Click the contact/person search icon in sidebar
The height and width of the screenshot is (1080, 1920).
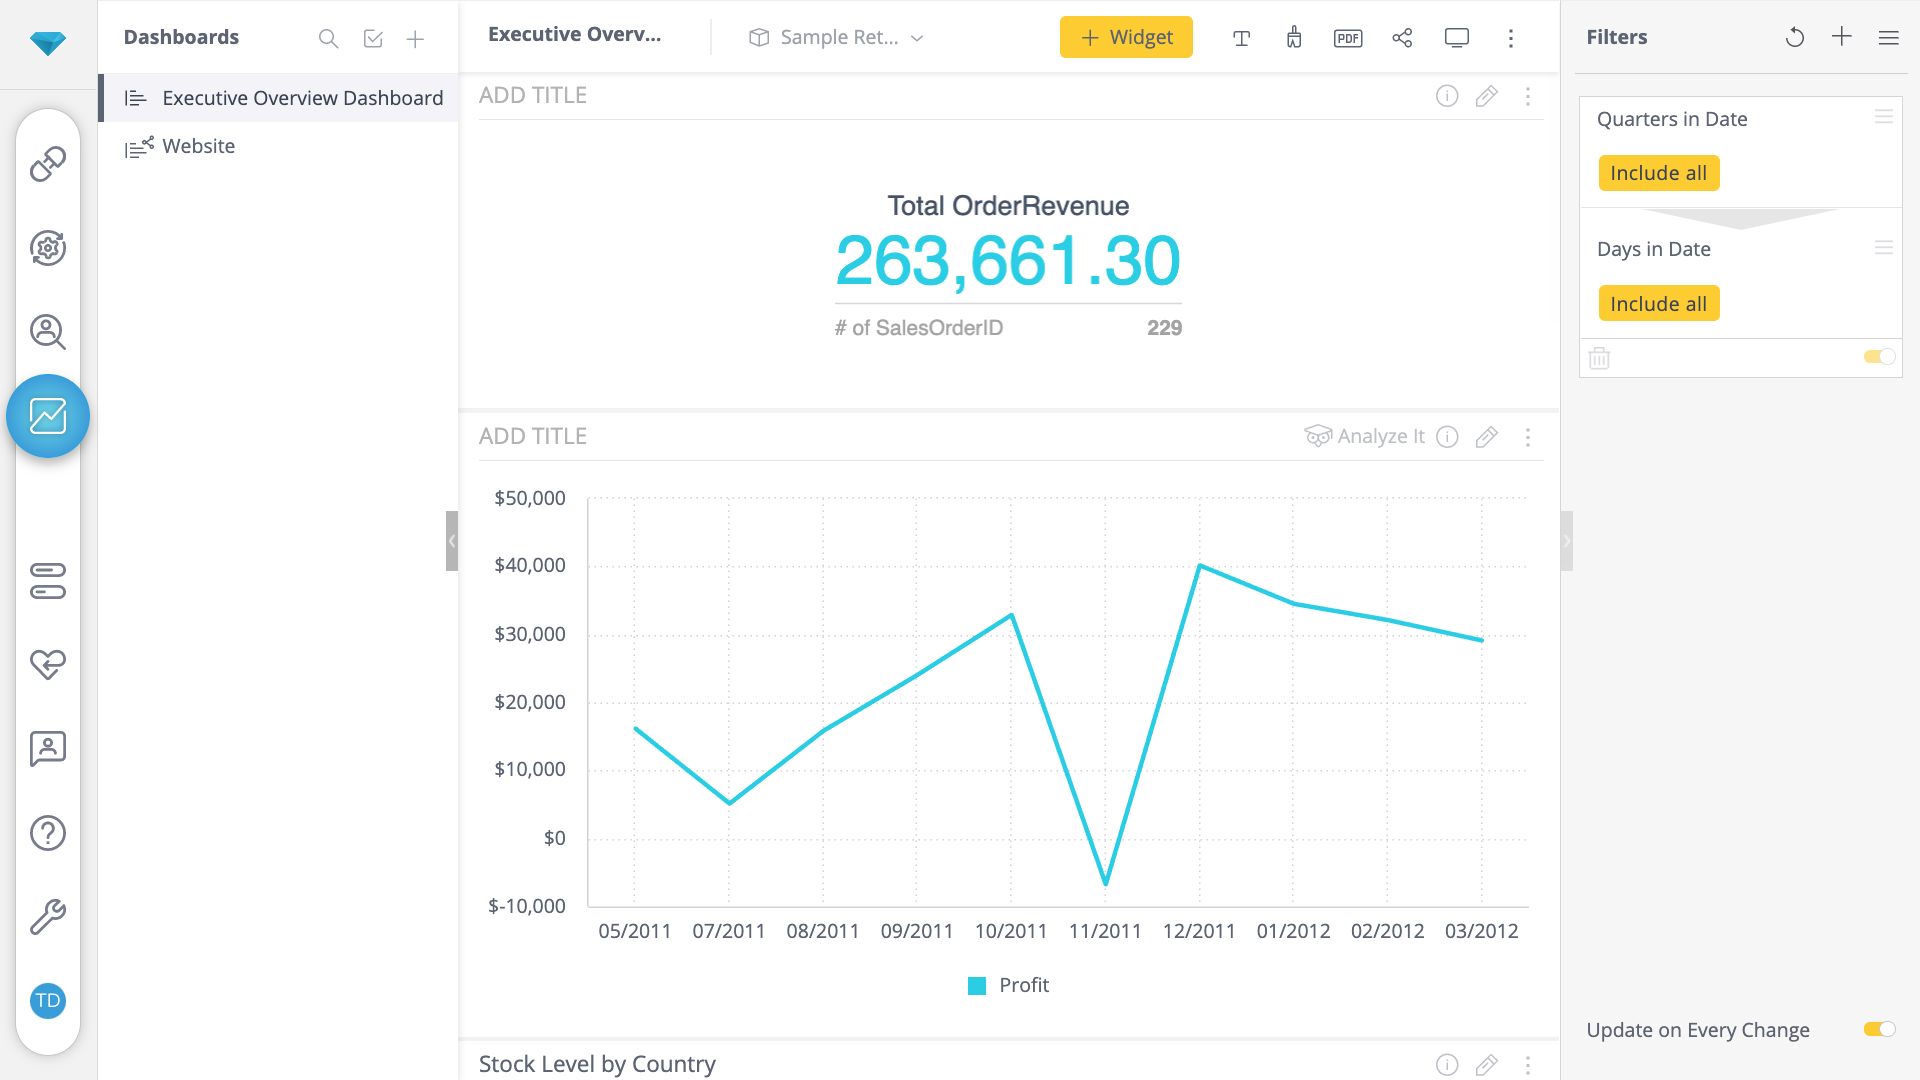coord(46,332)
